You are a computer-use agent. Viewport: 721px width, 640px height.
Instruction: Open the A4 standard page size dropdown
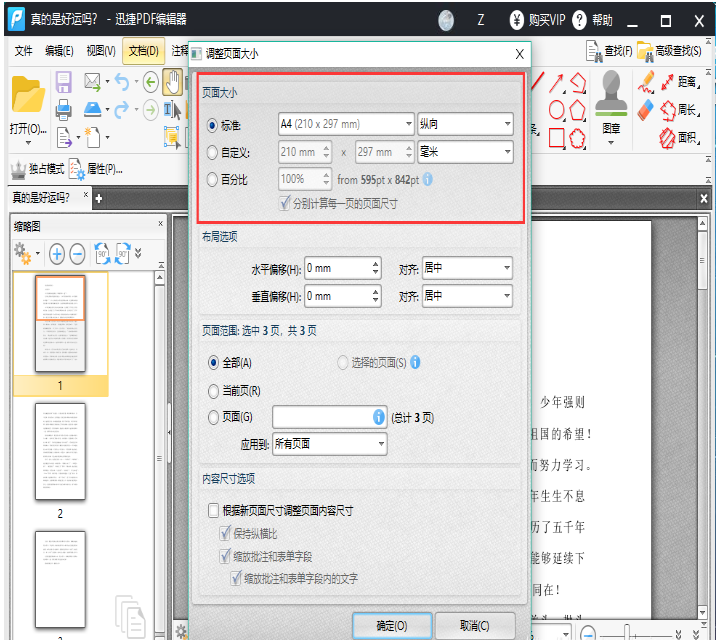pos(345,124)
